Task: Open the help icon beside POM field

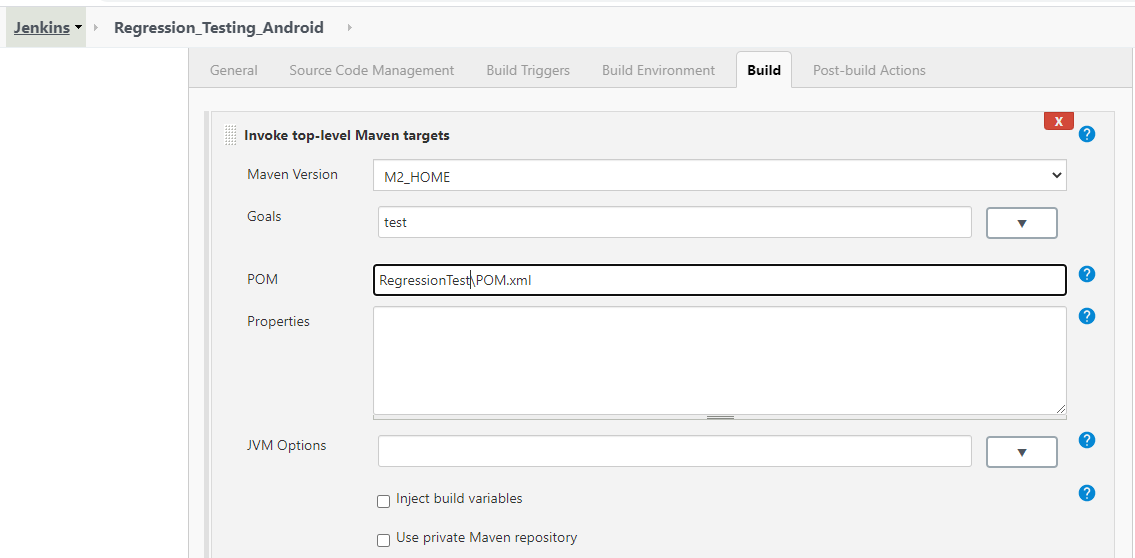Action: (x=1087, y=274)
